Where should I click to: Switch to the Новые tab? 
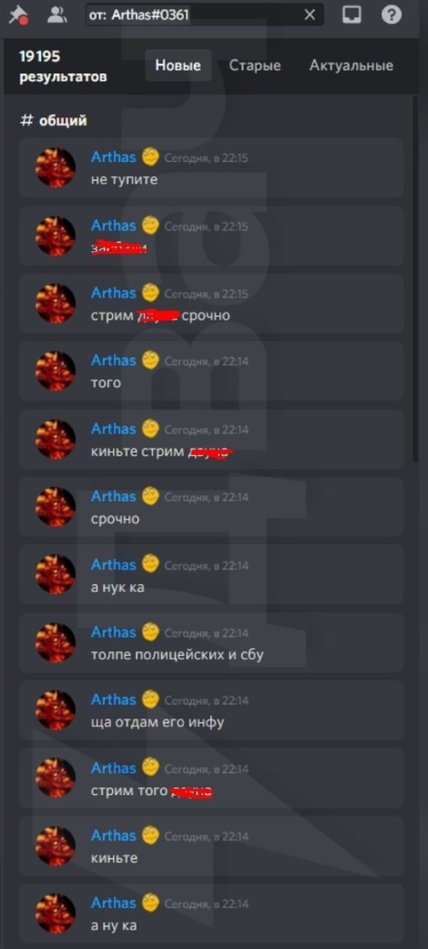pos(178,65)
